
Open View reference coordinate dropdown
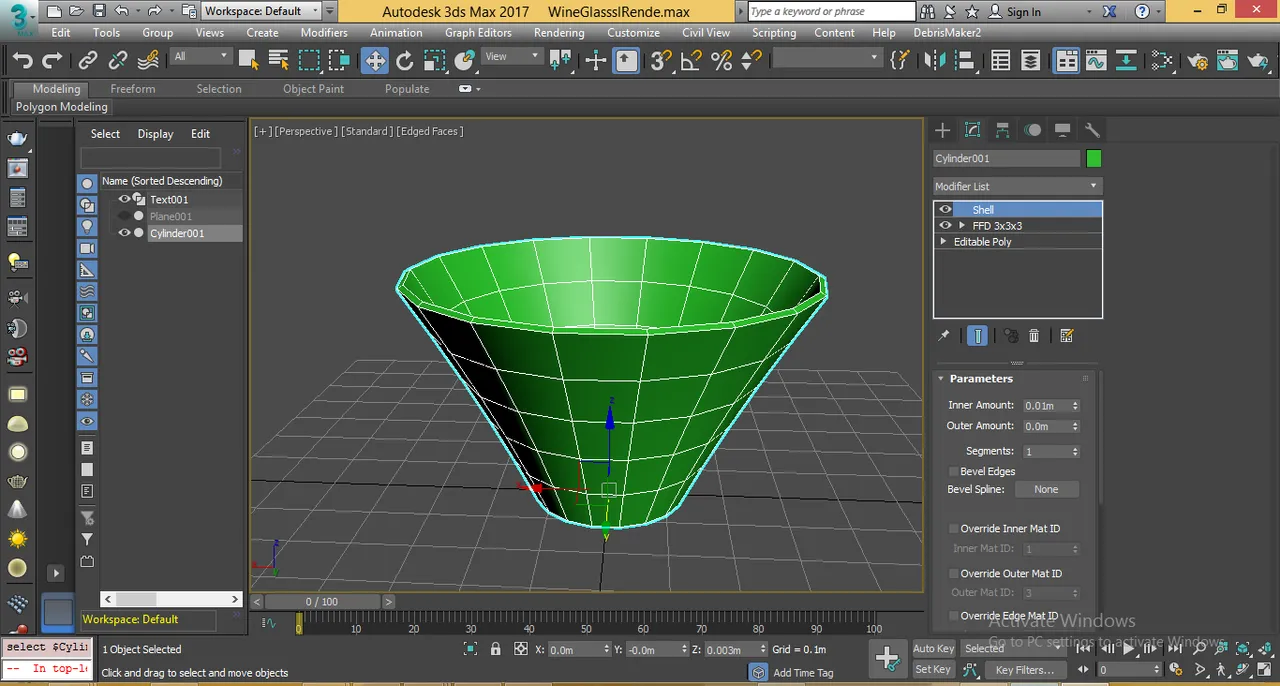click(x=512, y=57)
